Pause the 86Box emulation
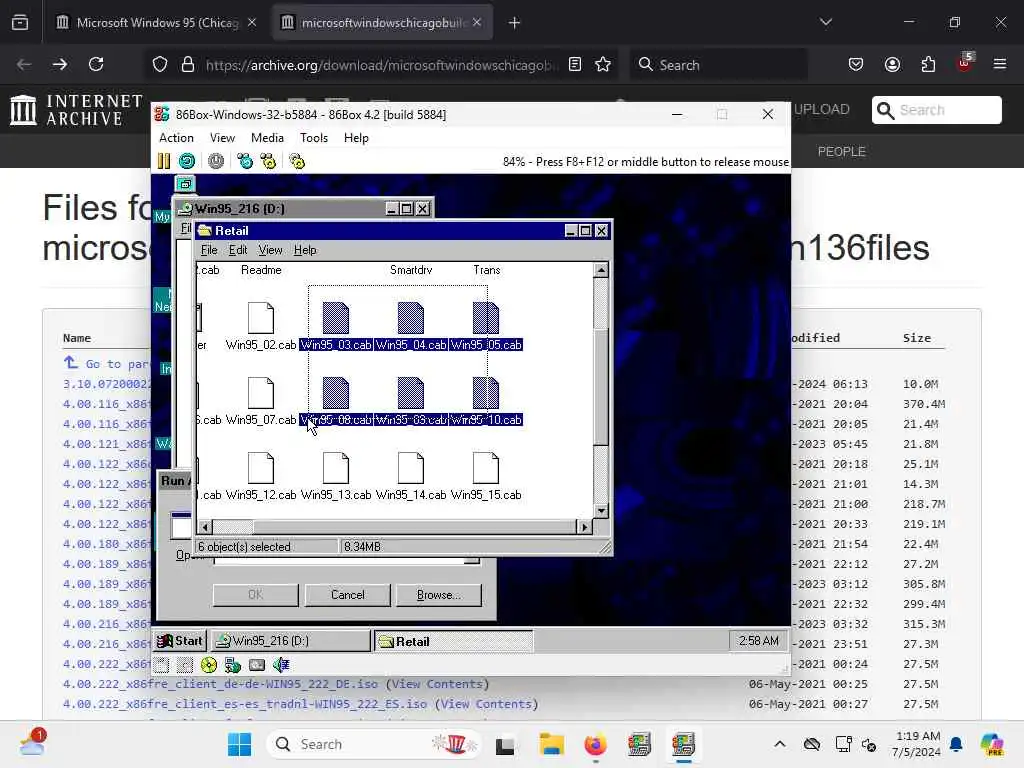 pos(164,161)
